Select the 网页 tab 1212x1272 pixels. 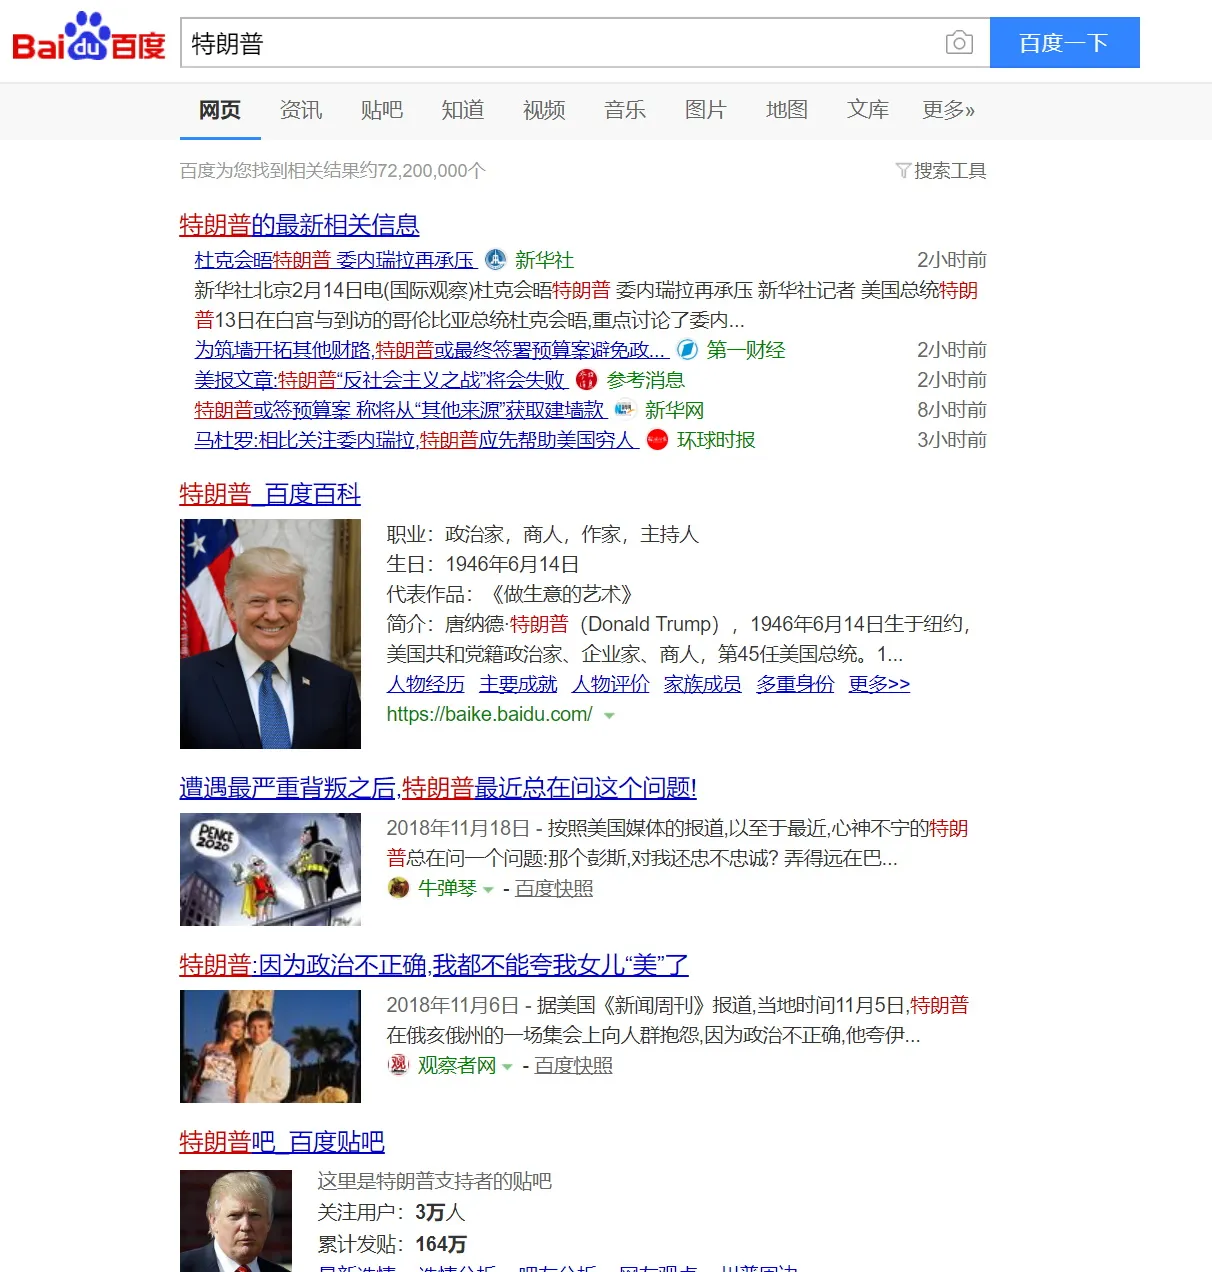click(x=220, y=110)
